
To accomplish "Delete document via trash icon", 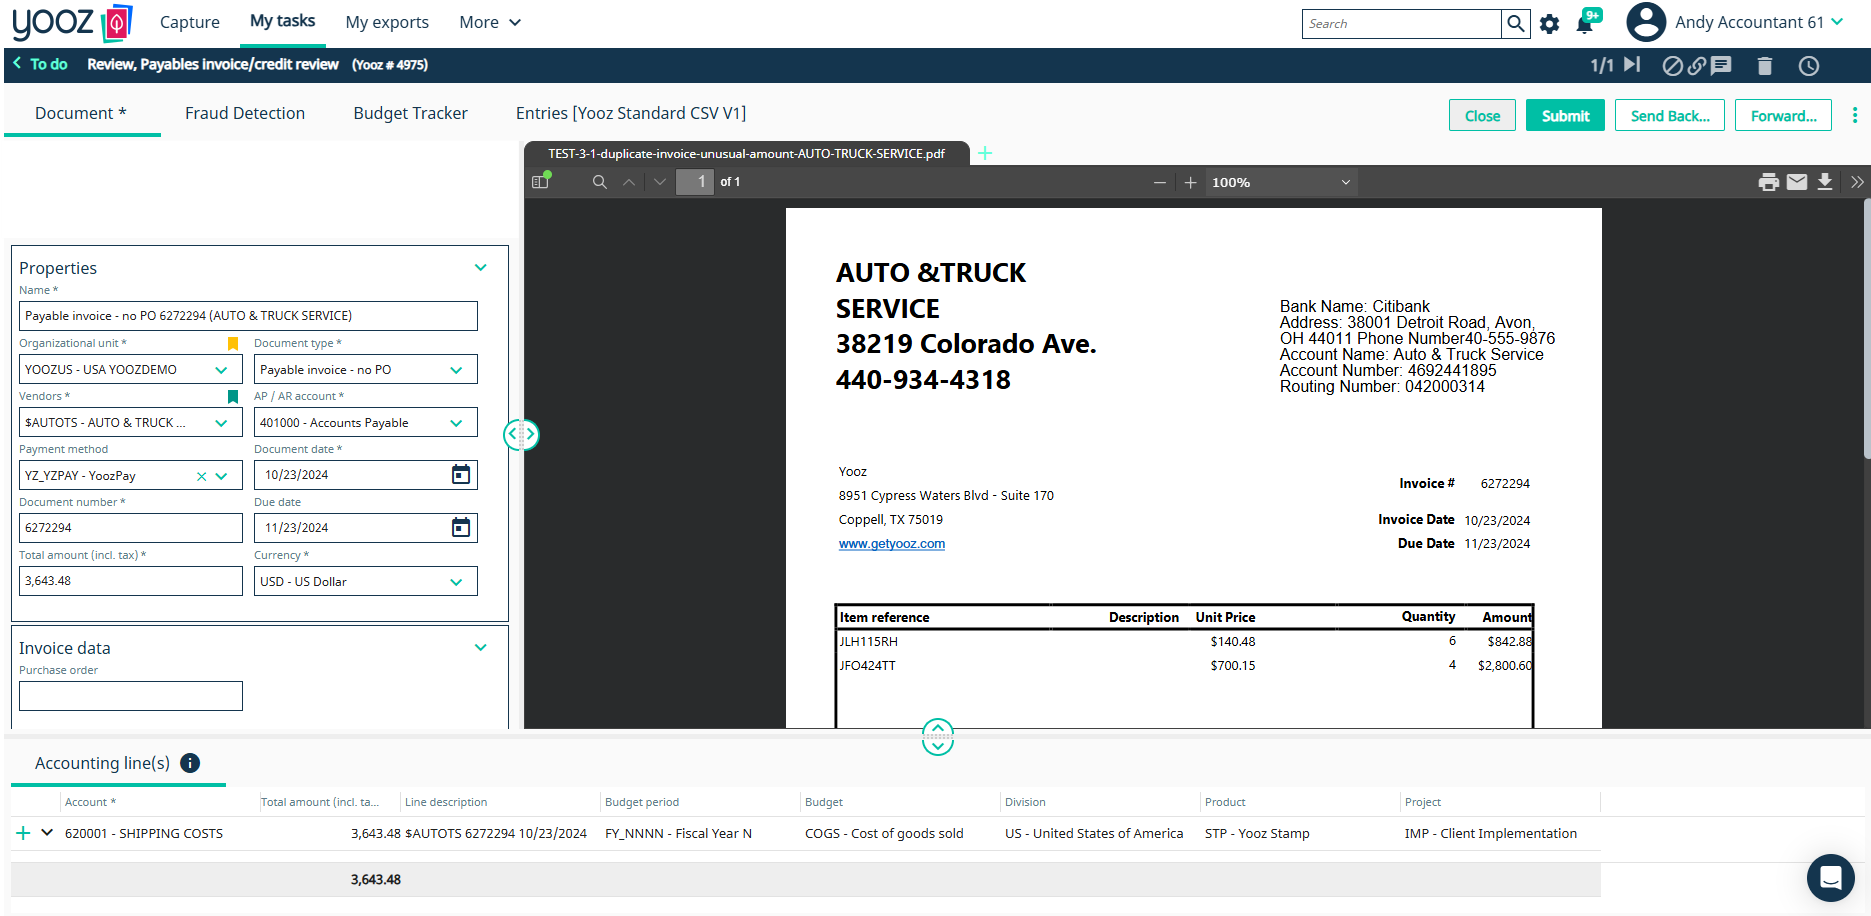I will [x=1765, y=66].
